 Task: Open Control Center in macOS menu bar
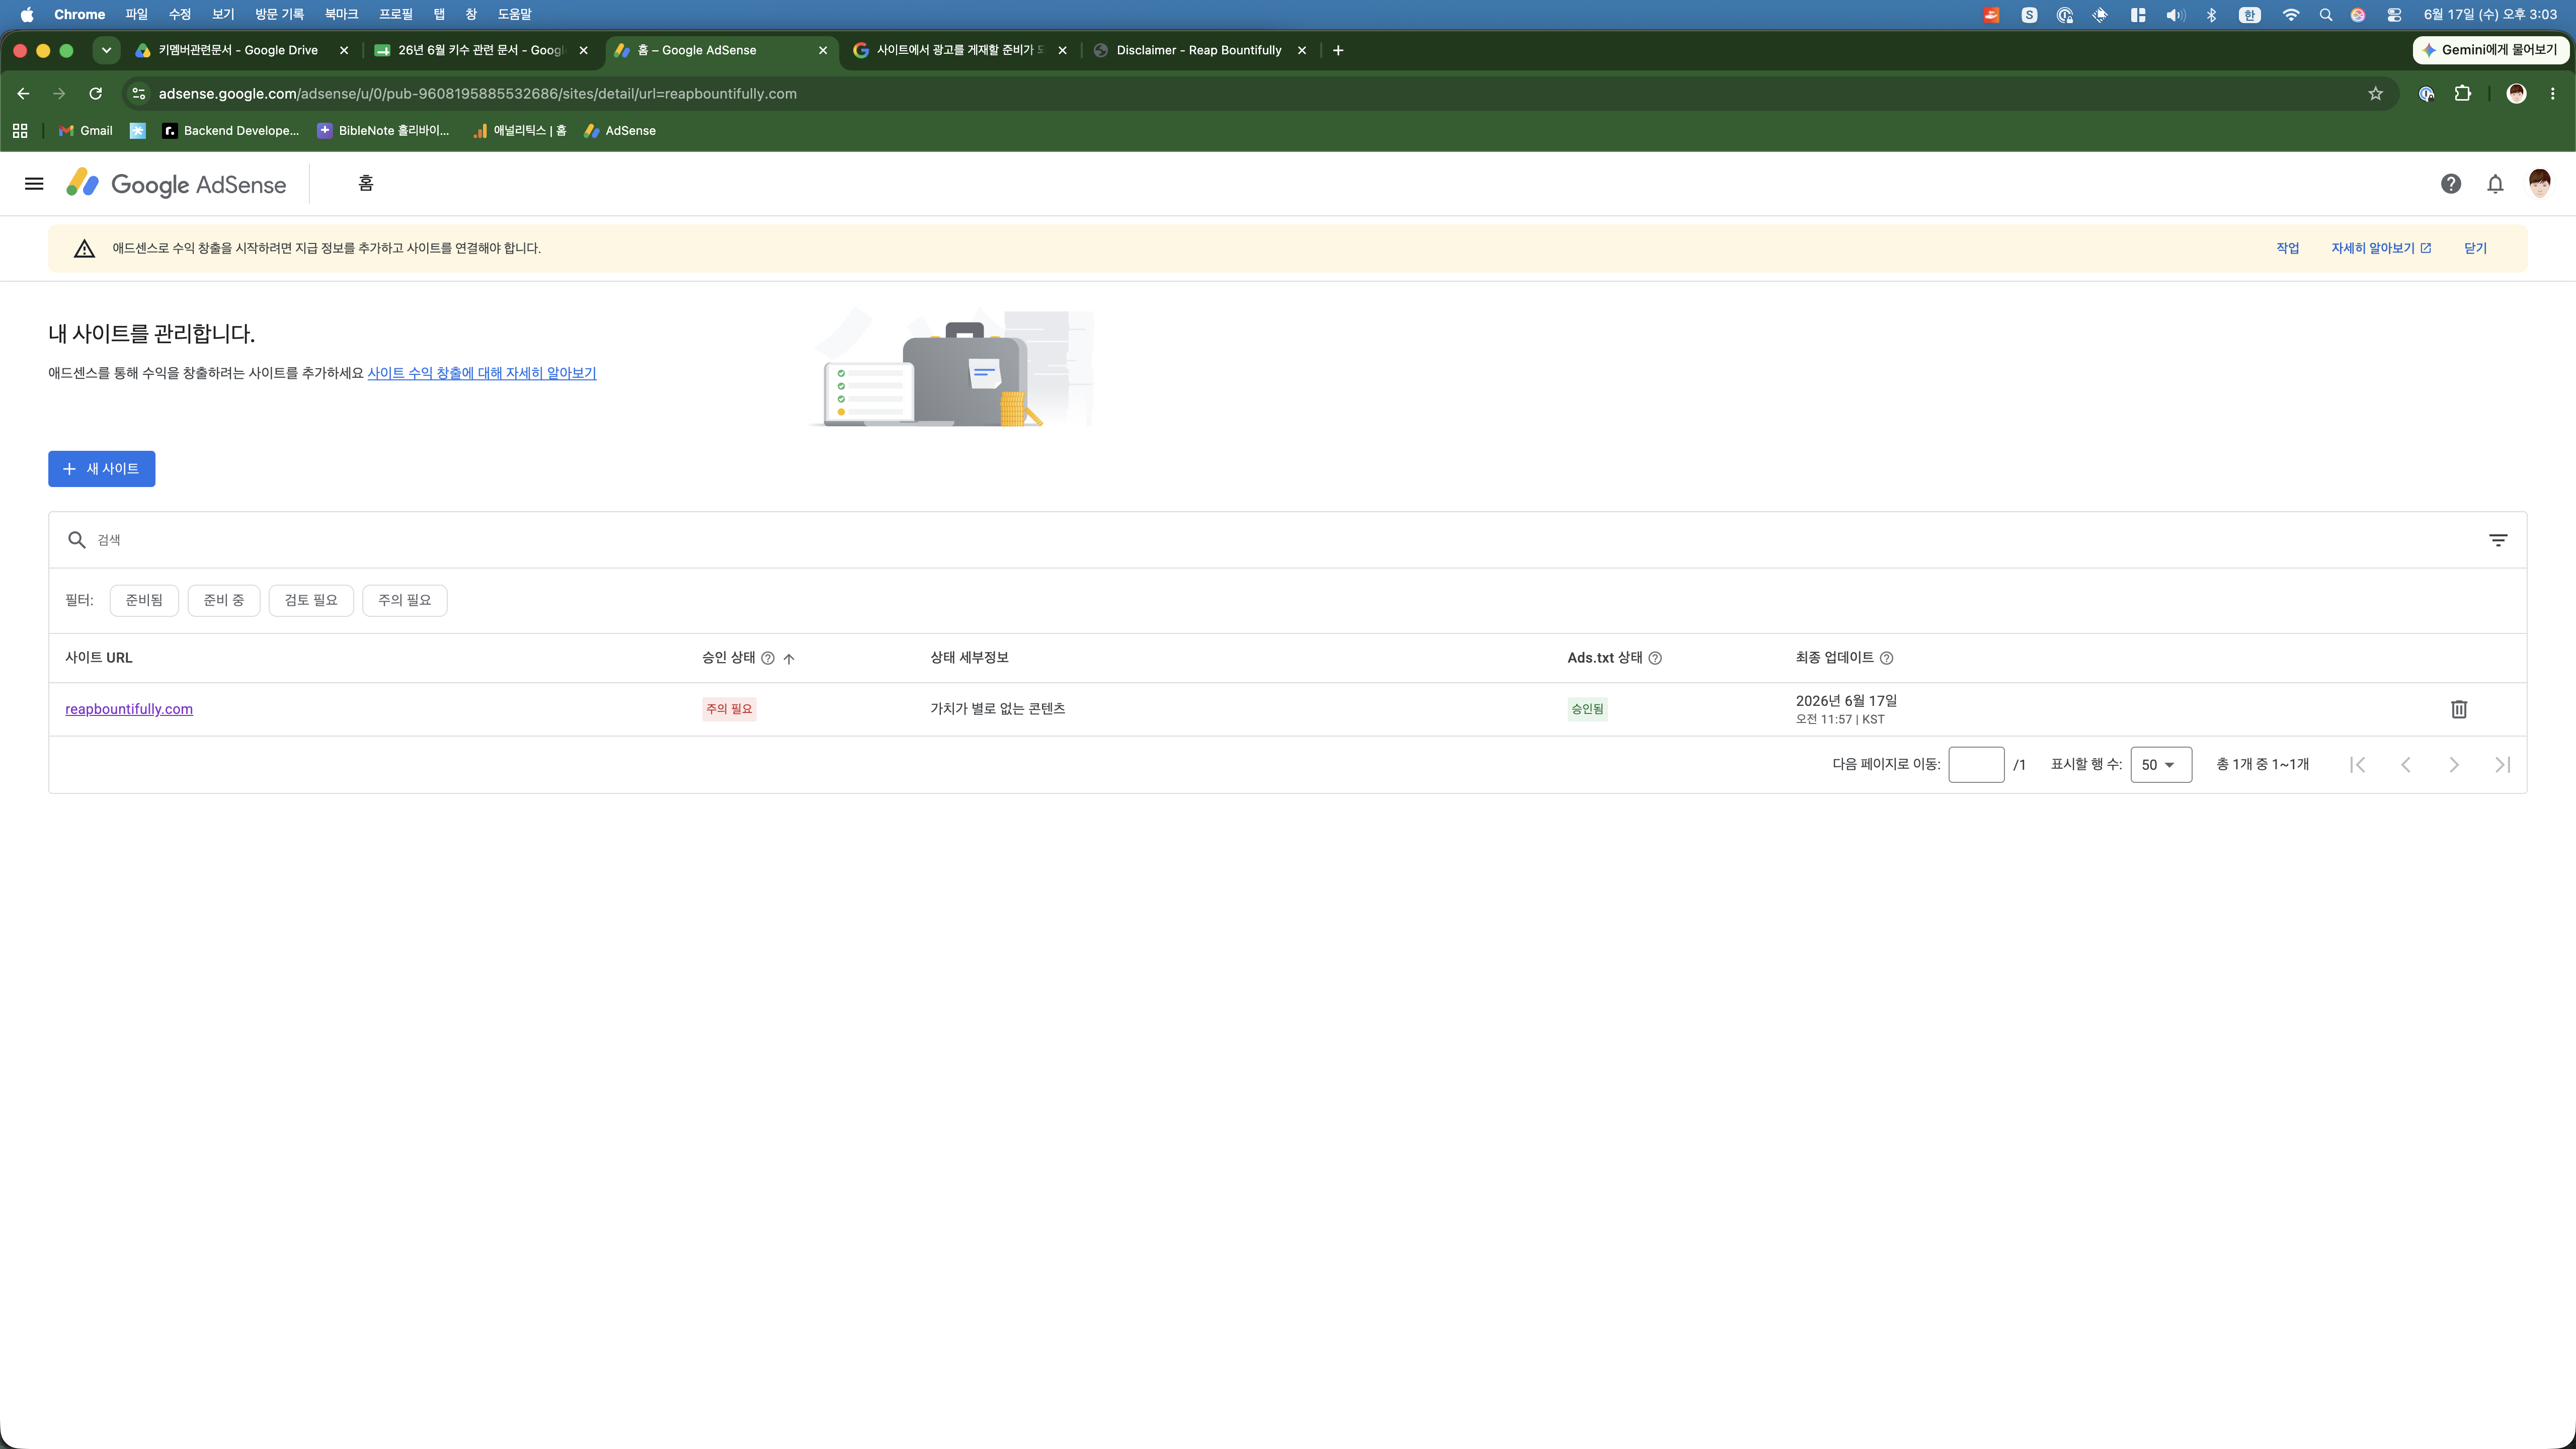coord(2394,14)
